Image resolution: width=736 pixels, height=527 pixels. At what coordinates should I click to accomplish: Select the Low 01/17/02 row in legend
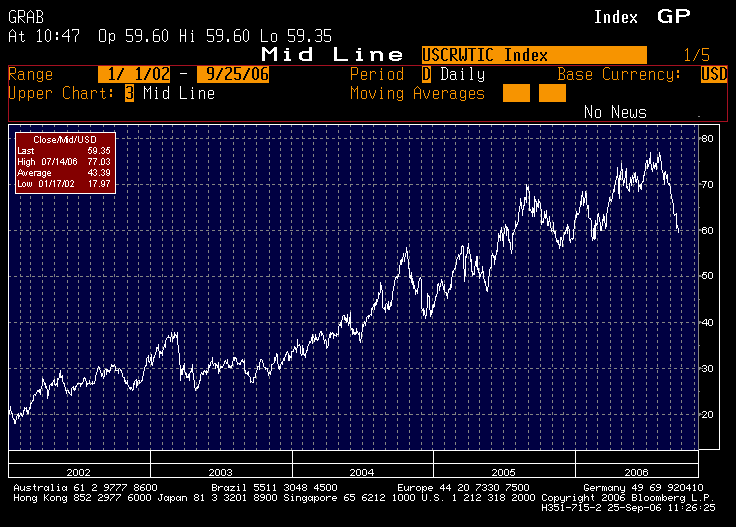click(x=65, y=183)
